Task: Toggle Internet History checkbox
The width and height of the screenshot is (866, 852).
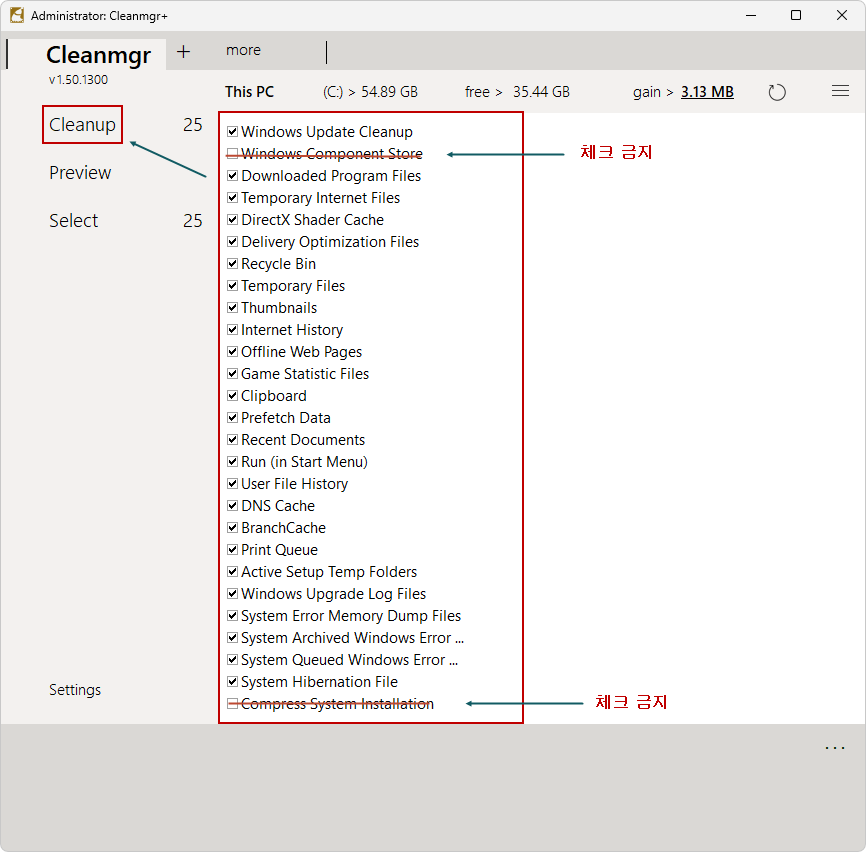Action: tap(233, 330)
